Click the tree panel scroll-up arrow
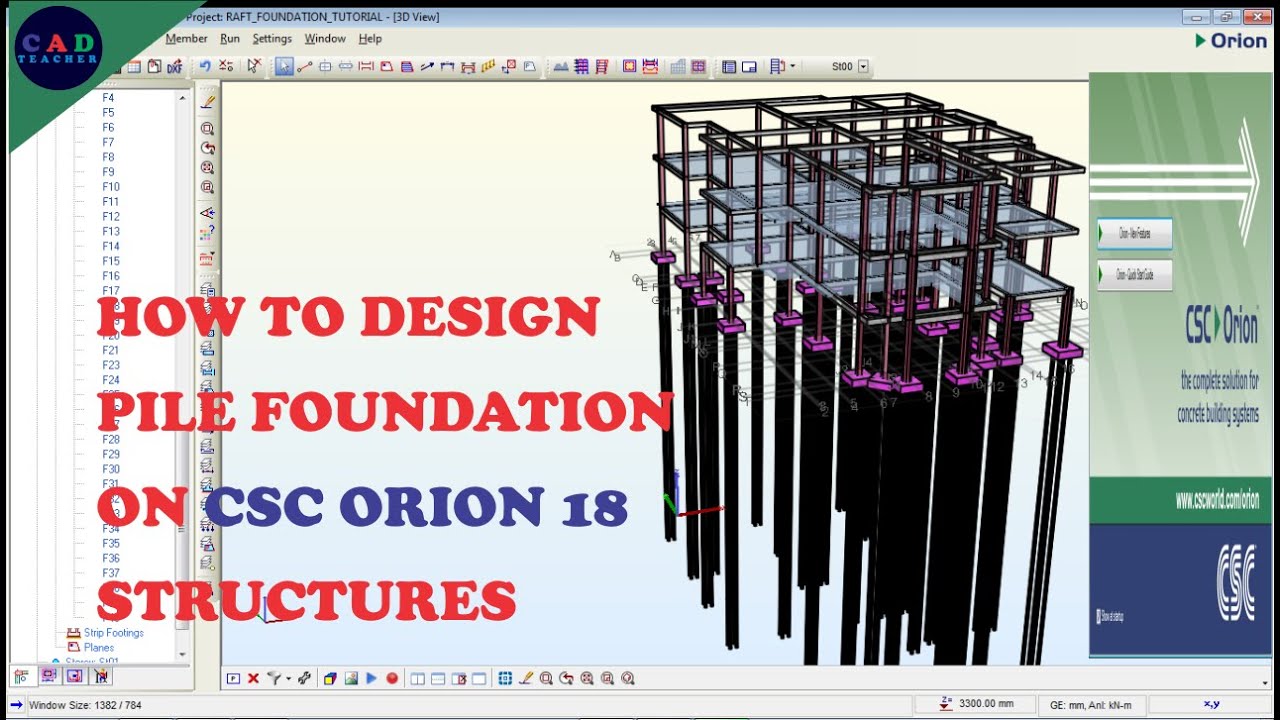The image size is (1280, 720). [182, 97]
